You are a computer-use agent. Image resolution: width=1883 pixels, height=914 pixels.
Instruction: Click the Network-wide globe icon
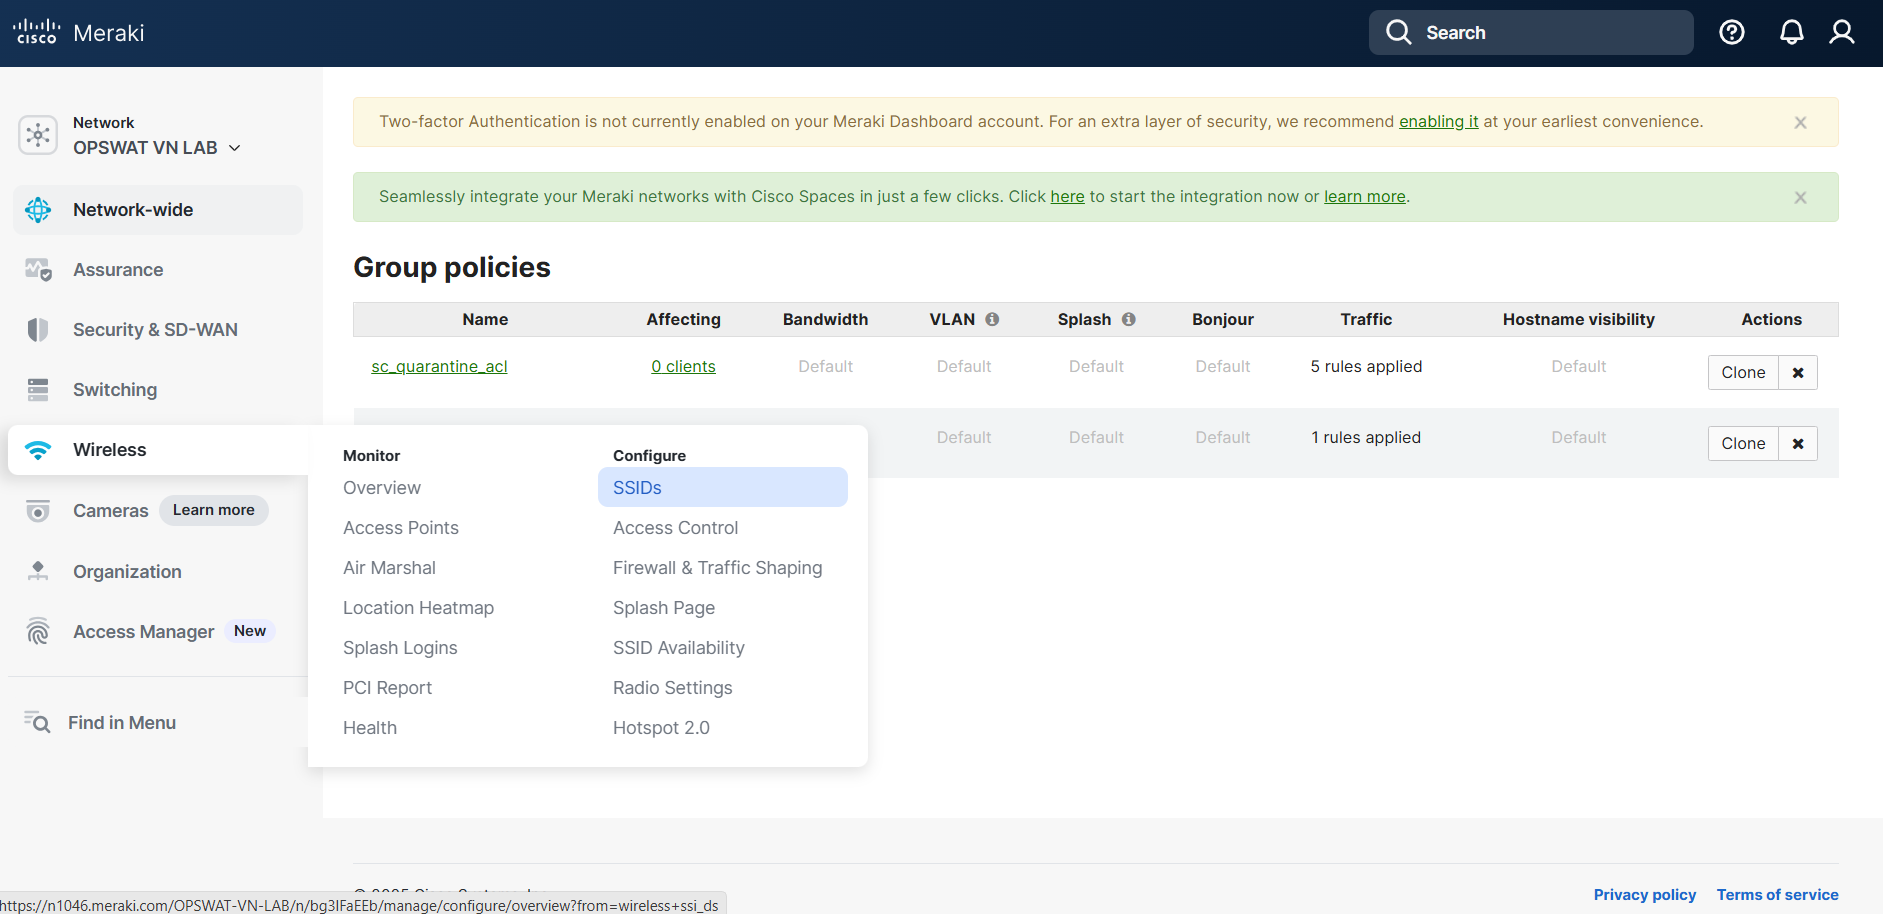[38, 210]
